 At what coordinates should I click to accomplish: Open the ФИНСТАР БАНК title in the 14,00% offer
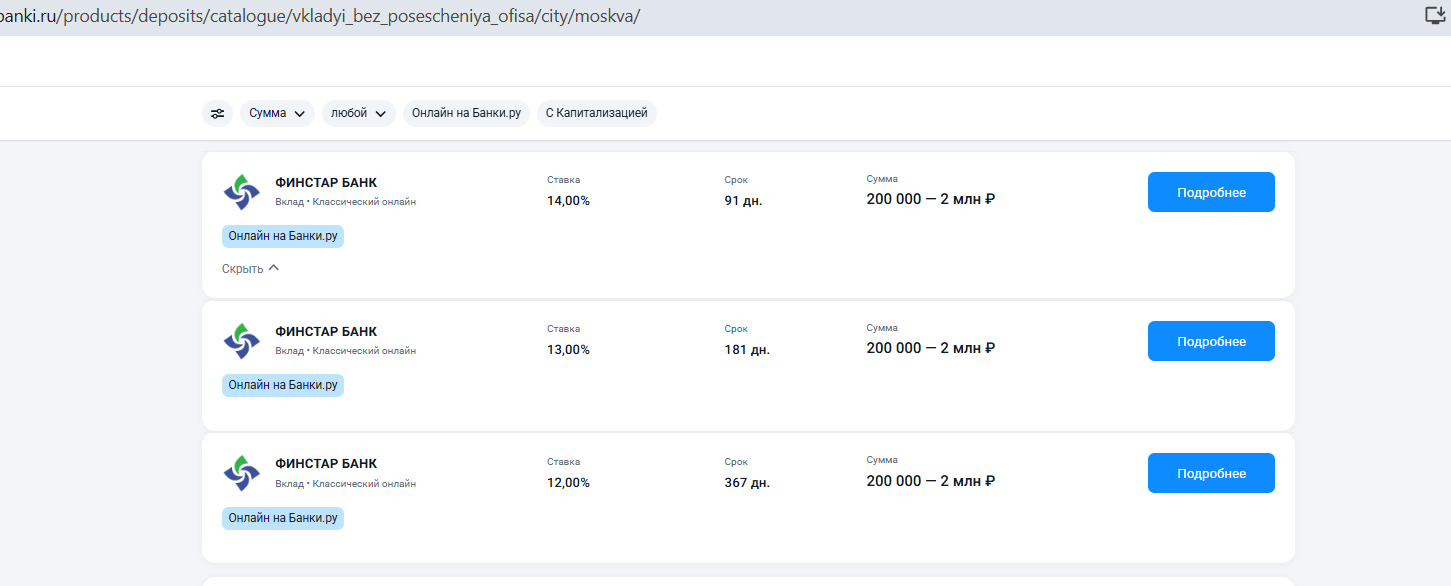click(x=326, y=183)
